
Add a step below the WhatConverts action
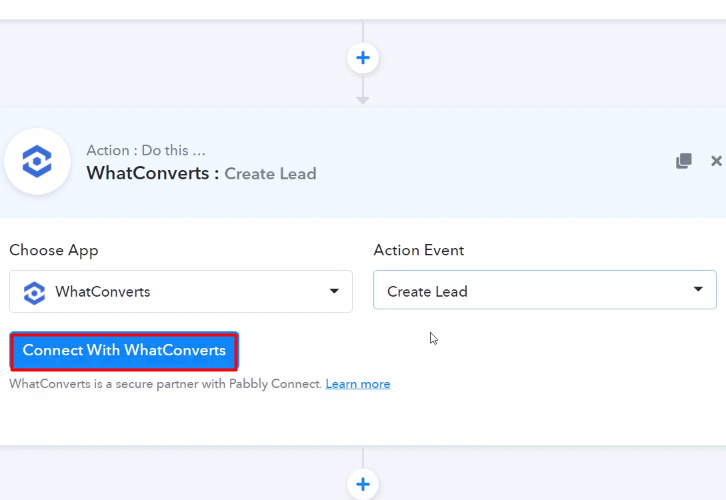click(363, 484)
